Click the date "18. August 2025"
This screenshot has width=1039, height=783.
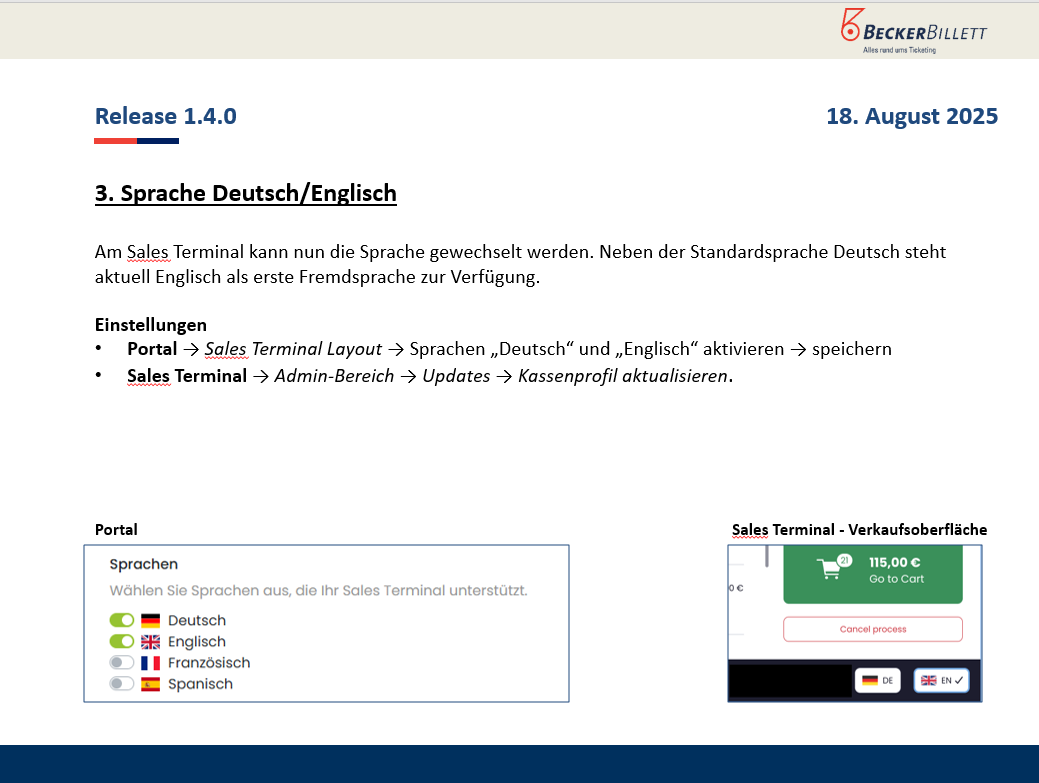[912, 116]
